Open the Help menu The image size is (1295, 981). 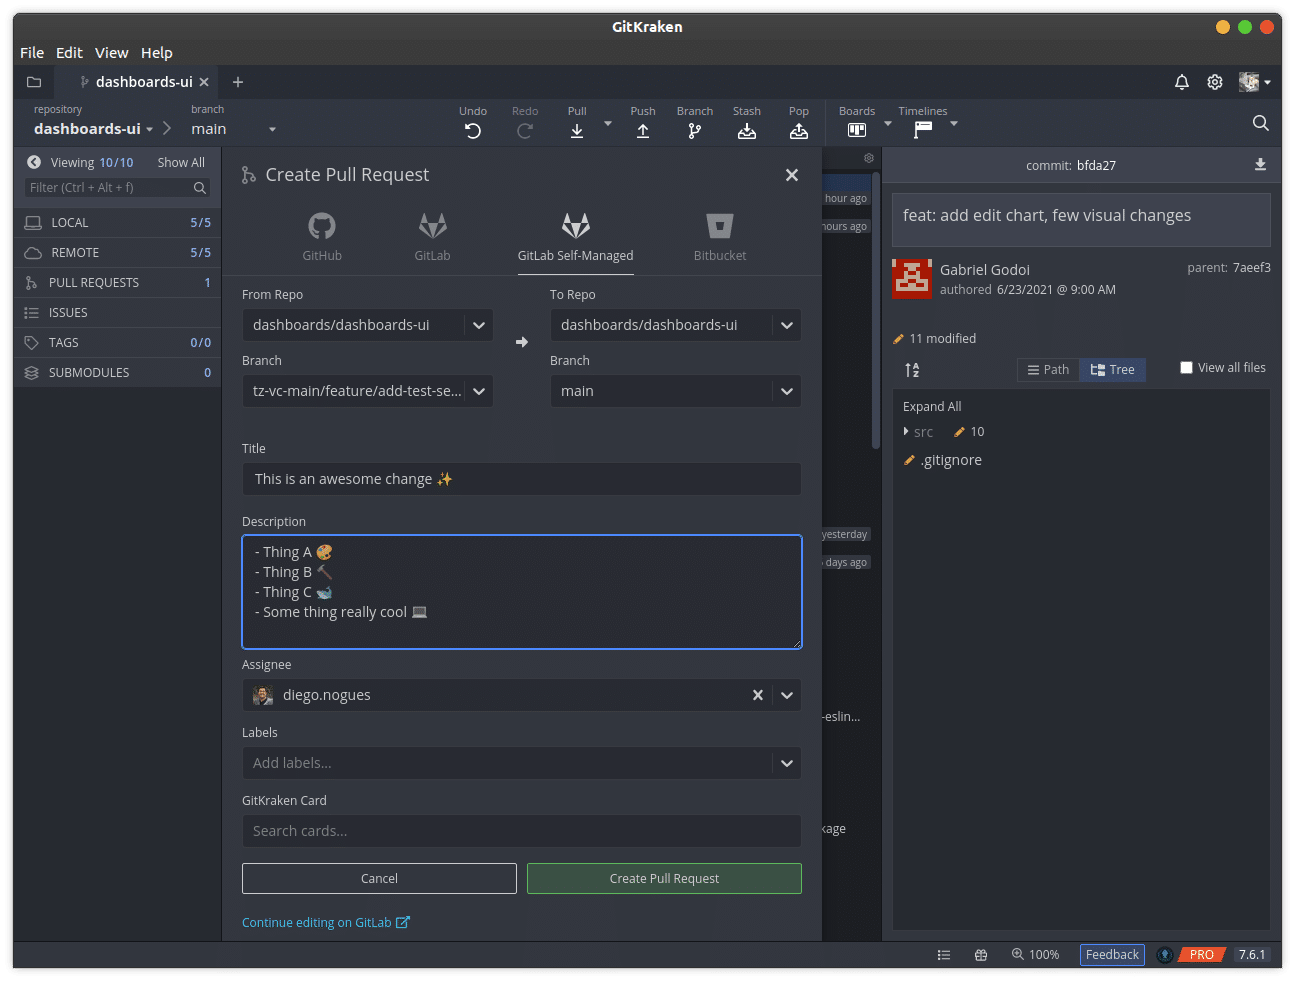pyautogui.click(x=157, y=52)
